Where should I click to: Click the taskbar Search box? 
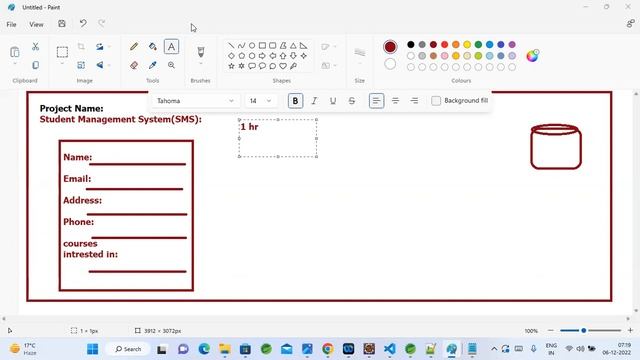click(x=128, y=349)
